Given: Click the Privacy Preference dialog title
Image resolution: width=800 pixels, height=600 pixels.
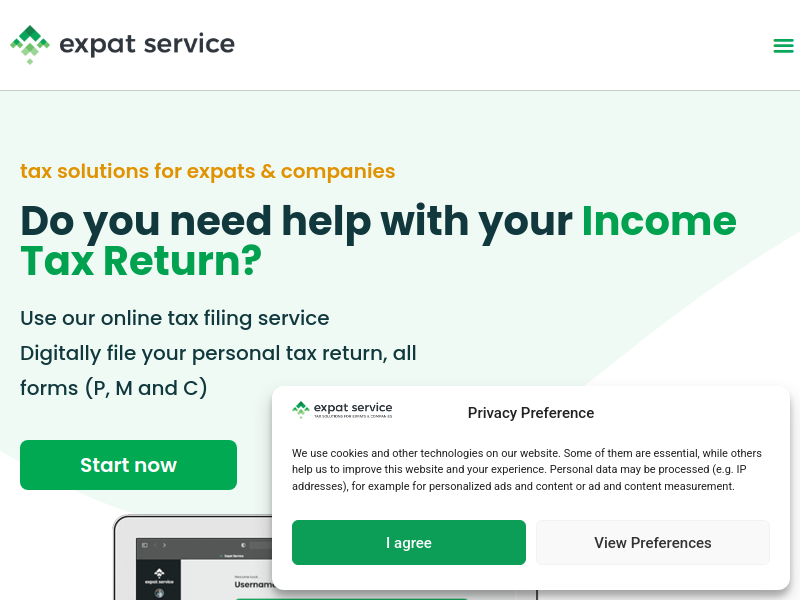Looking at the screenshot, I should [x=531, y=413].
